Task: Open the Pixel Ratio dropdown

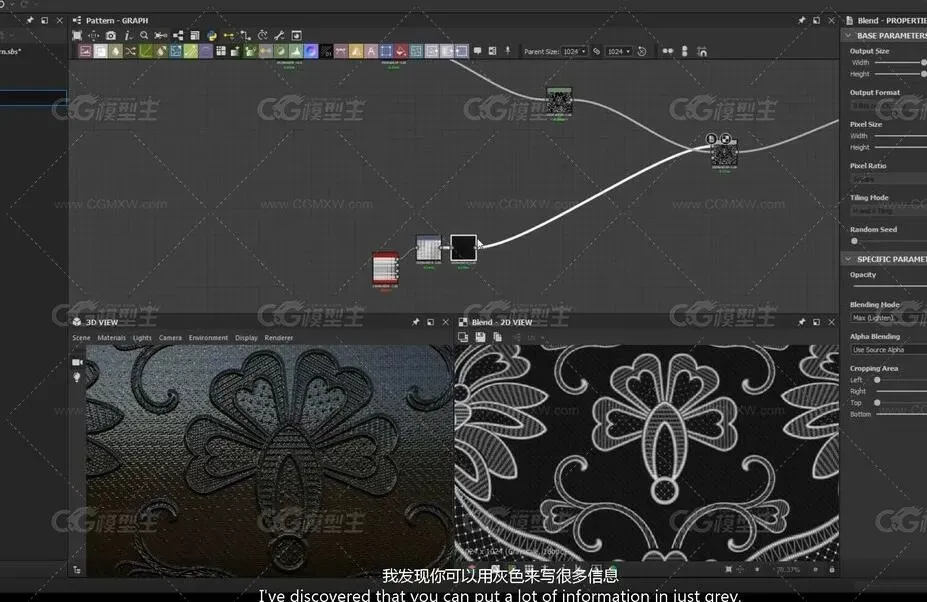Action: click(889, 179)
